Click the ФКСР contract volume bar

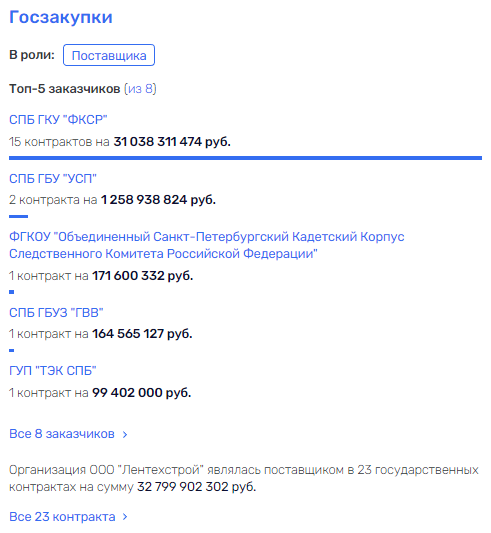click(x=245, y=158)
